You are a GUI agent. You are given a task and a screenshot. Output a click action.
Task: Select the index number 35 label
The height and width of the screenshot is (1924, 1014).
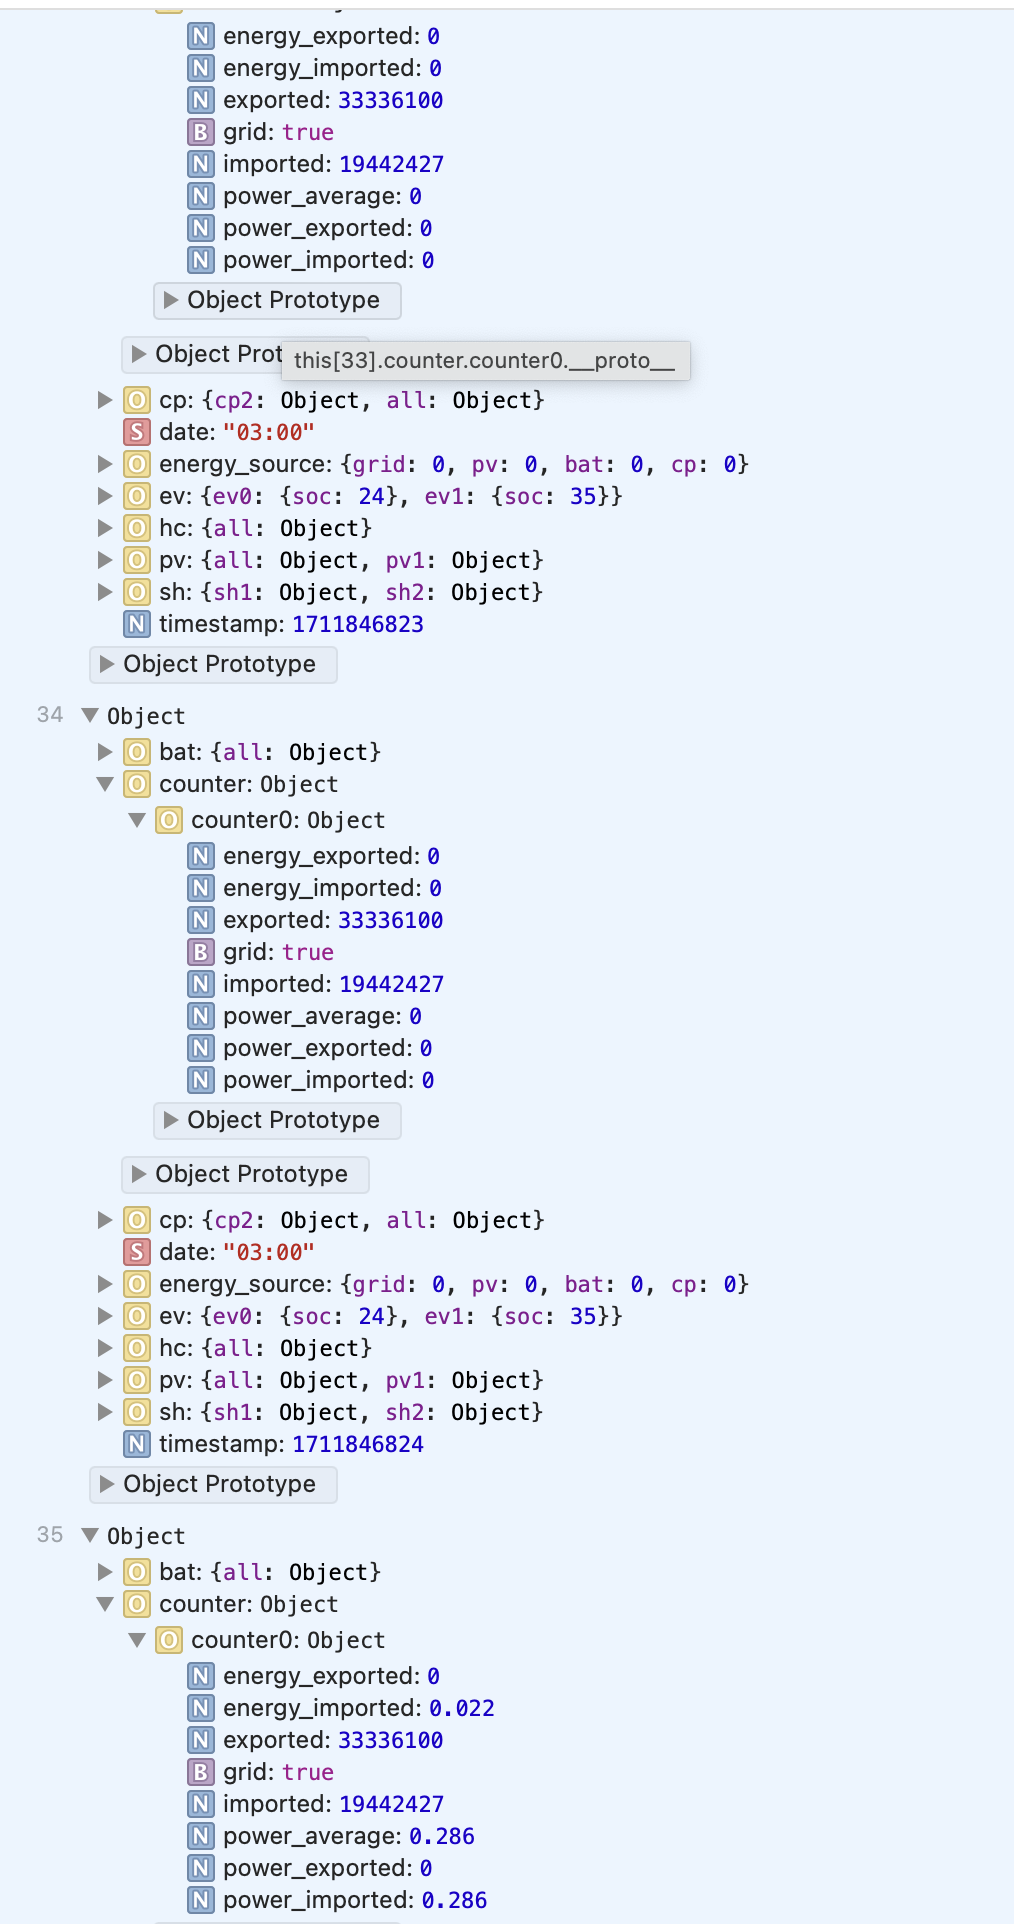click(50, 1535)
